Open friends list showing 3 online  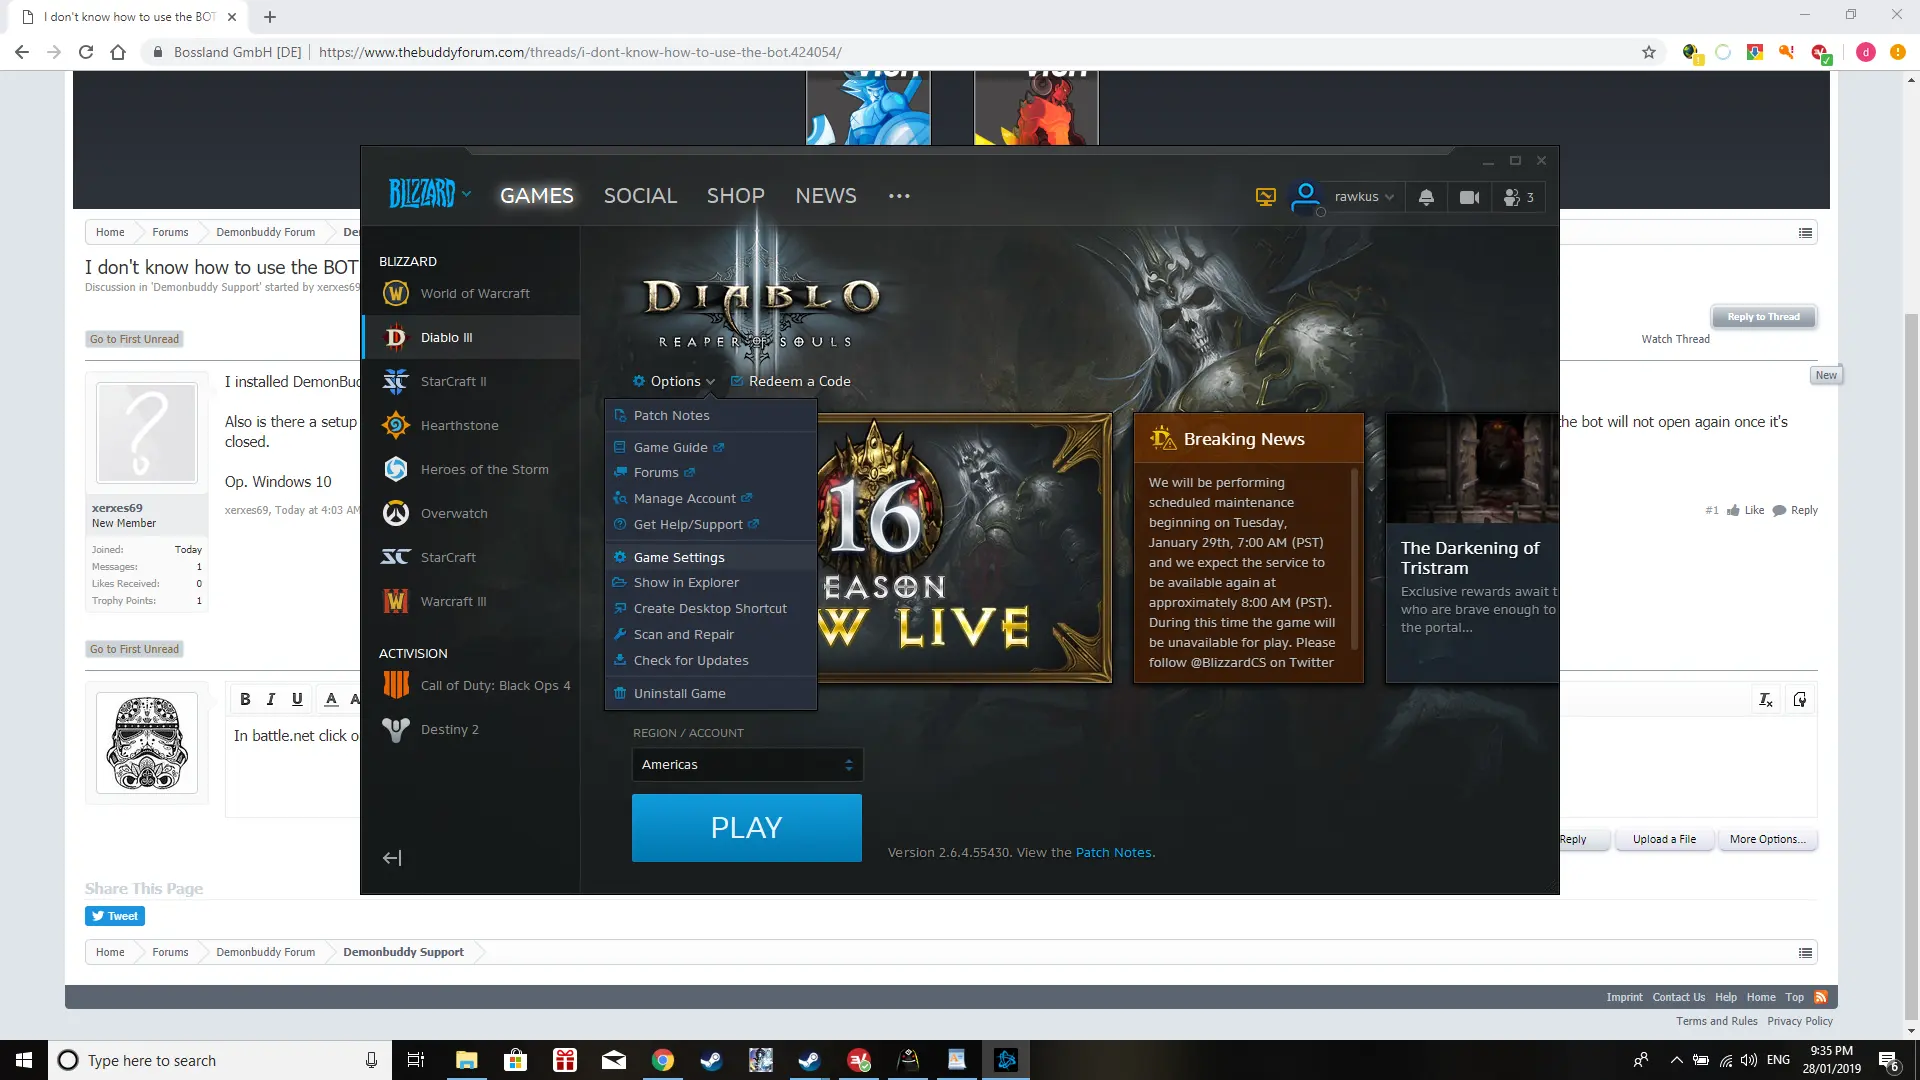(1518, 197)
